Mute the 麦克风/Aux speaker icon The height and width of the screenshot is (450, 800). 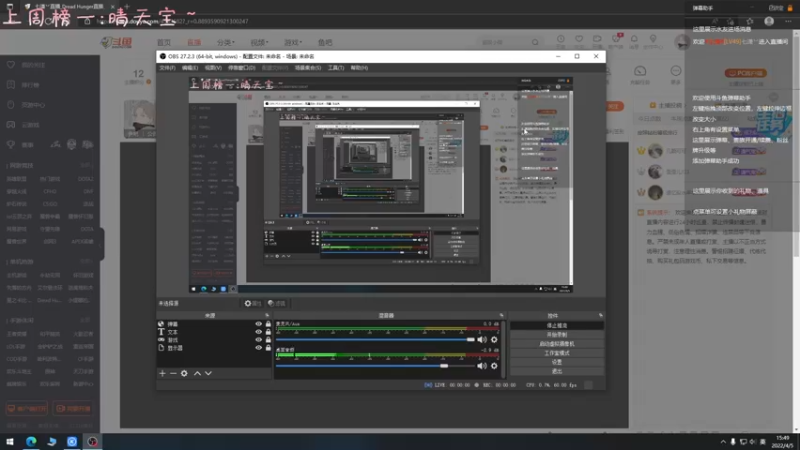482,340
